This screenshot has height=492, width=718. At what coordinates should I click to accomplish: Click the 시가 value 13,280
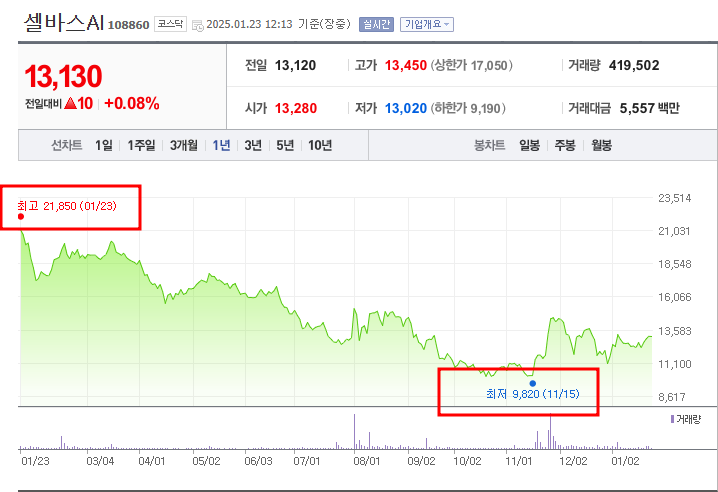[296, 109]
